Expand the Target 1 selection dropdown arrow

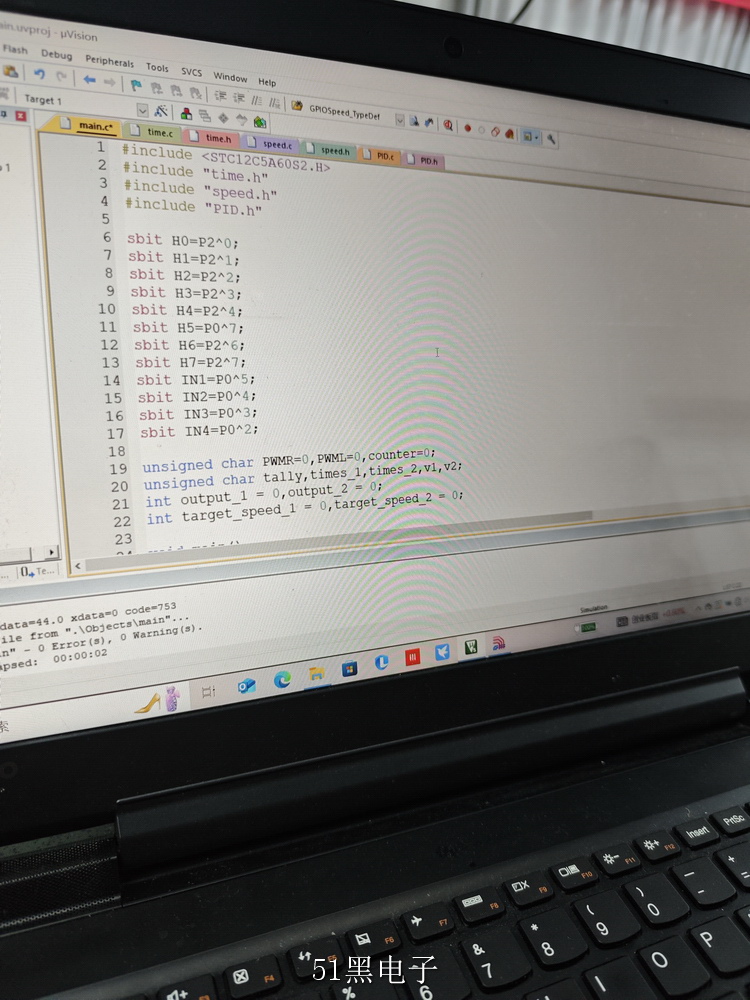tap(142, 110)
